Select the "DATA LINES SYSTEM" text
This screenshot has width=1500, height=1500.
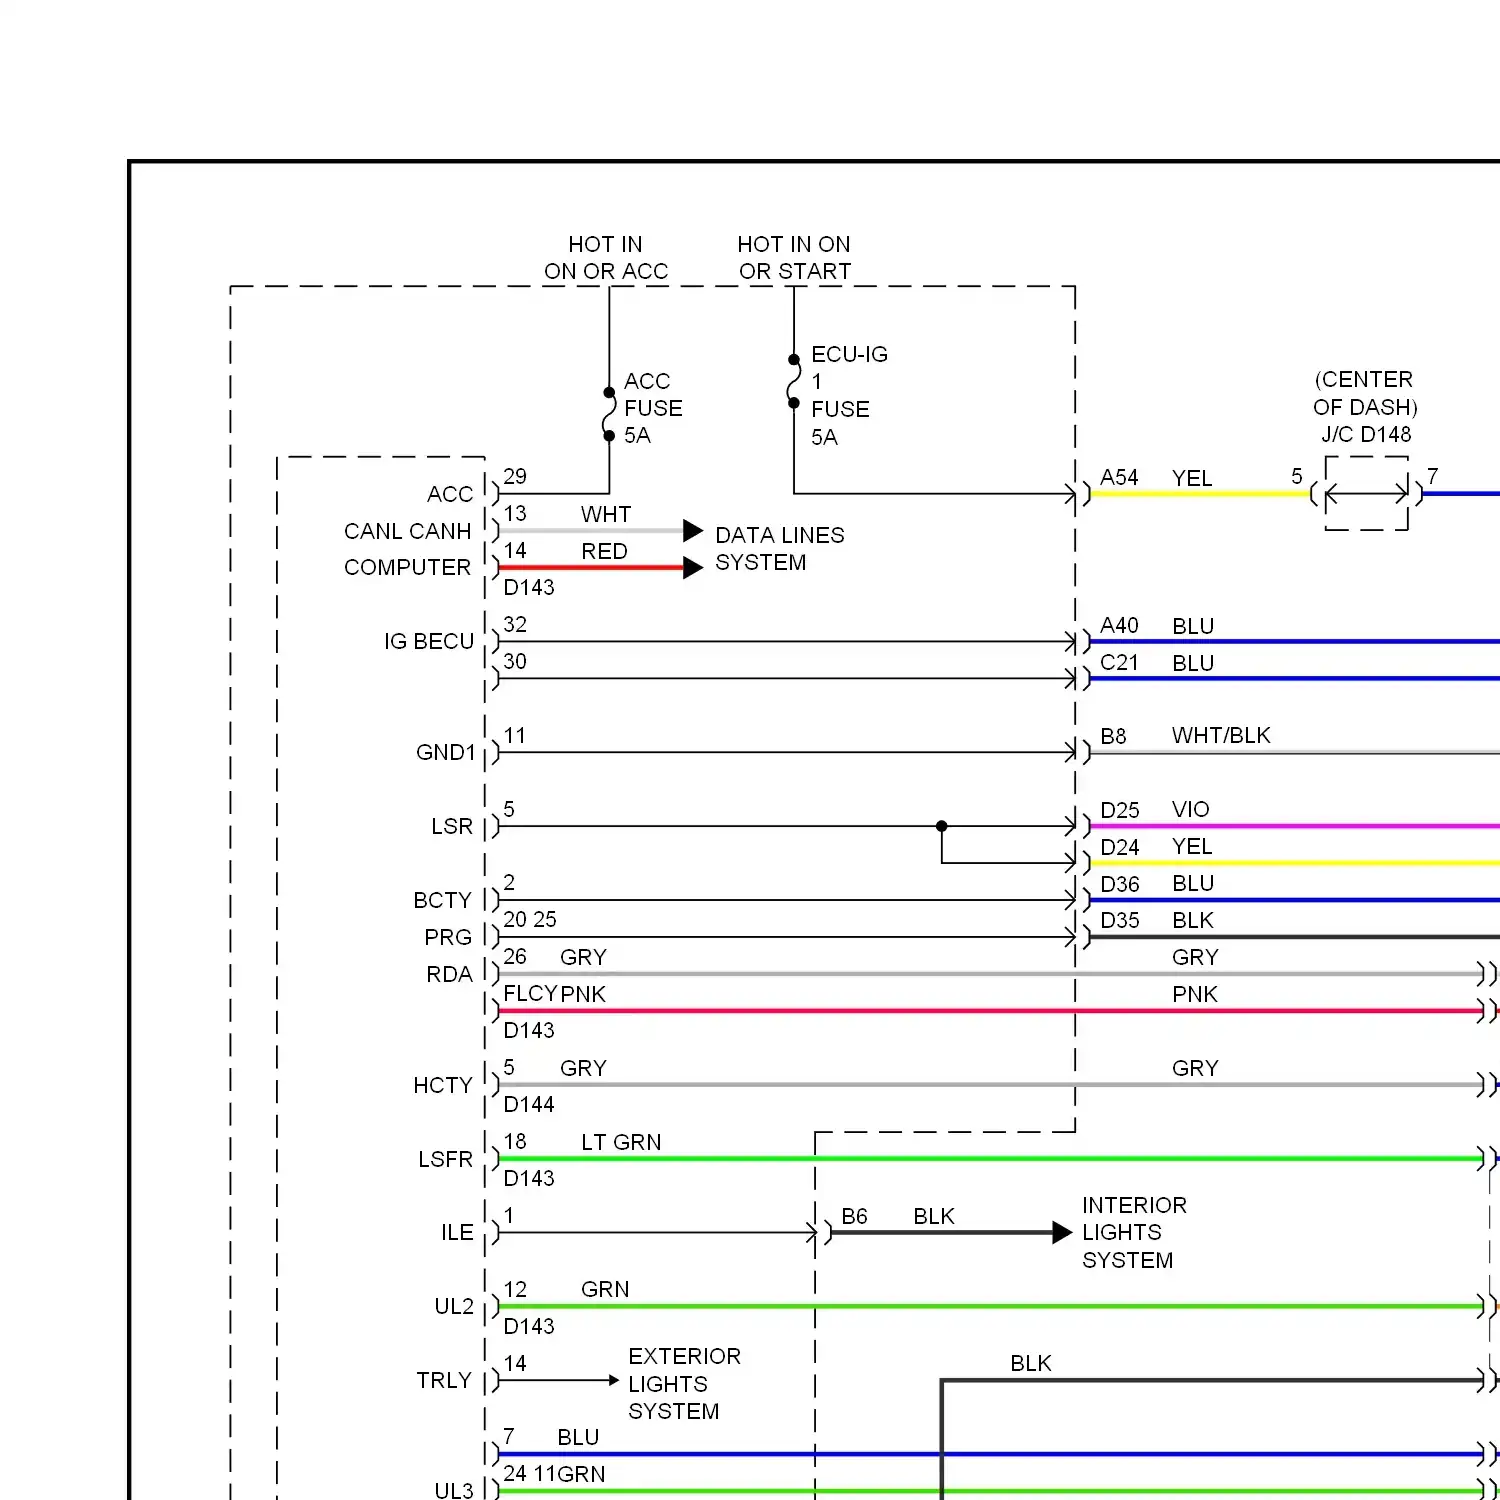(779, 549)
